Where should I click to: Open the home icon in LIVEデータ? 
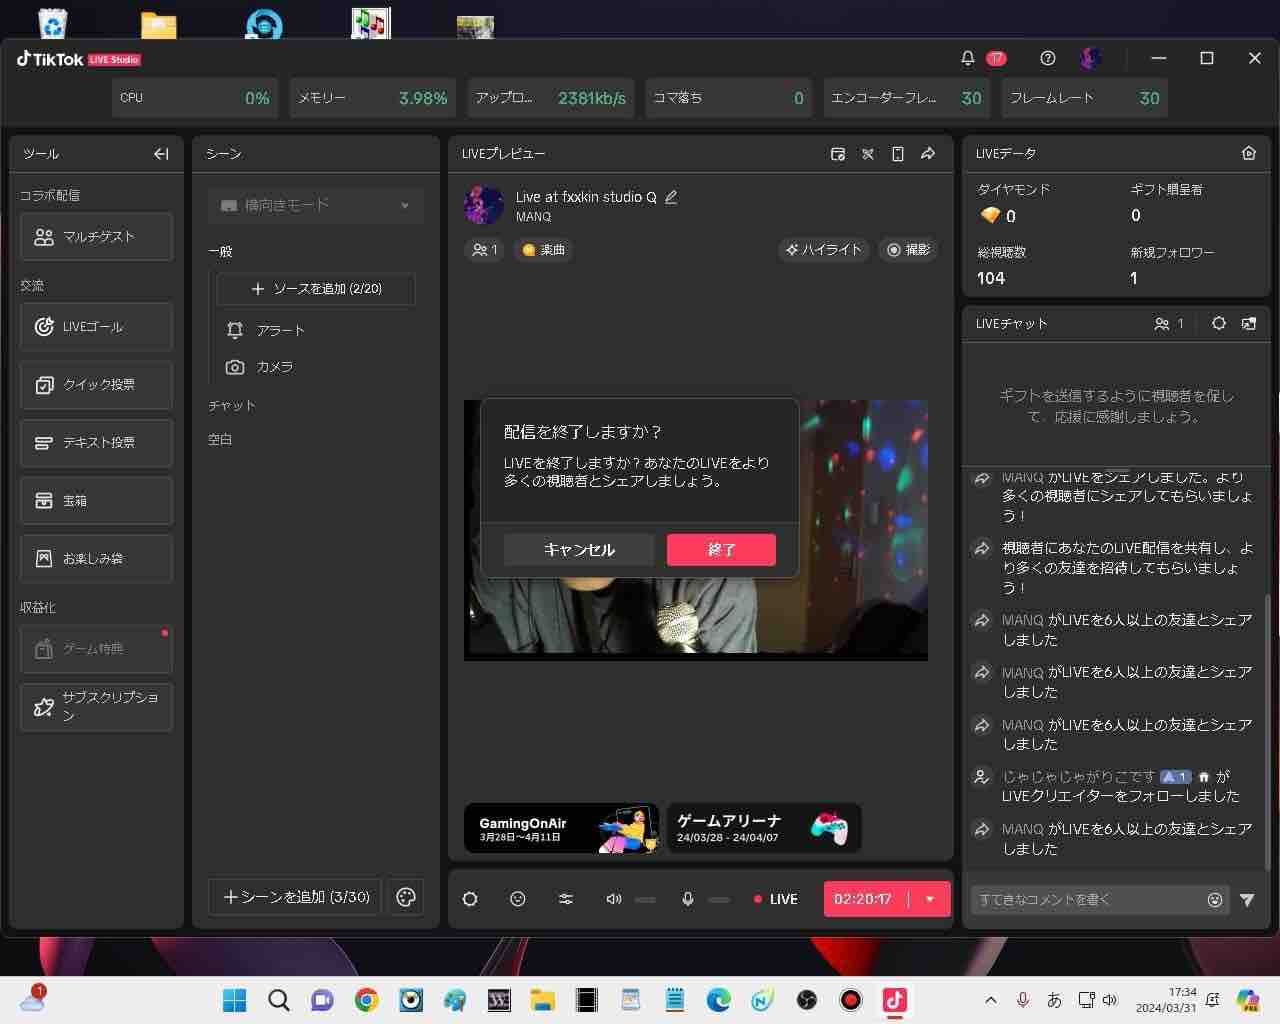coord(1249,153)
